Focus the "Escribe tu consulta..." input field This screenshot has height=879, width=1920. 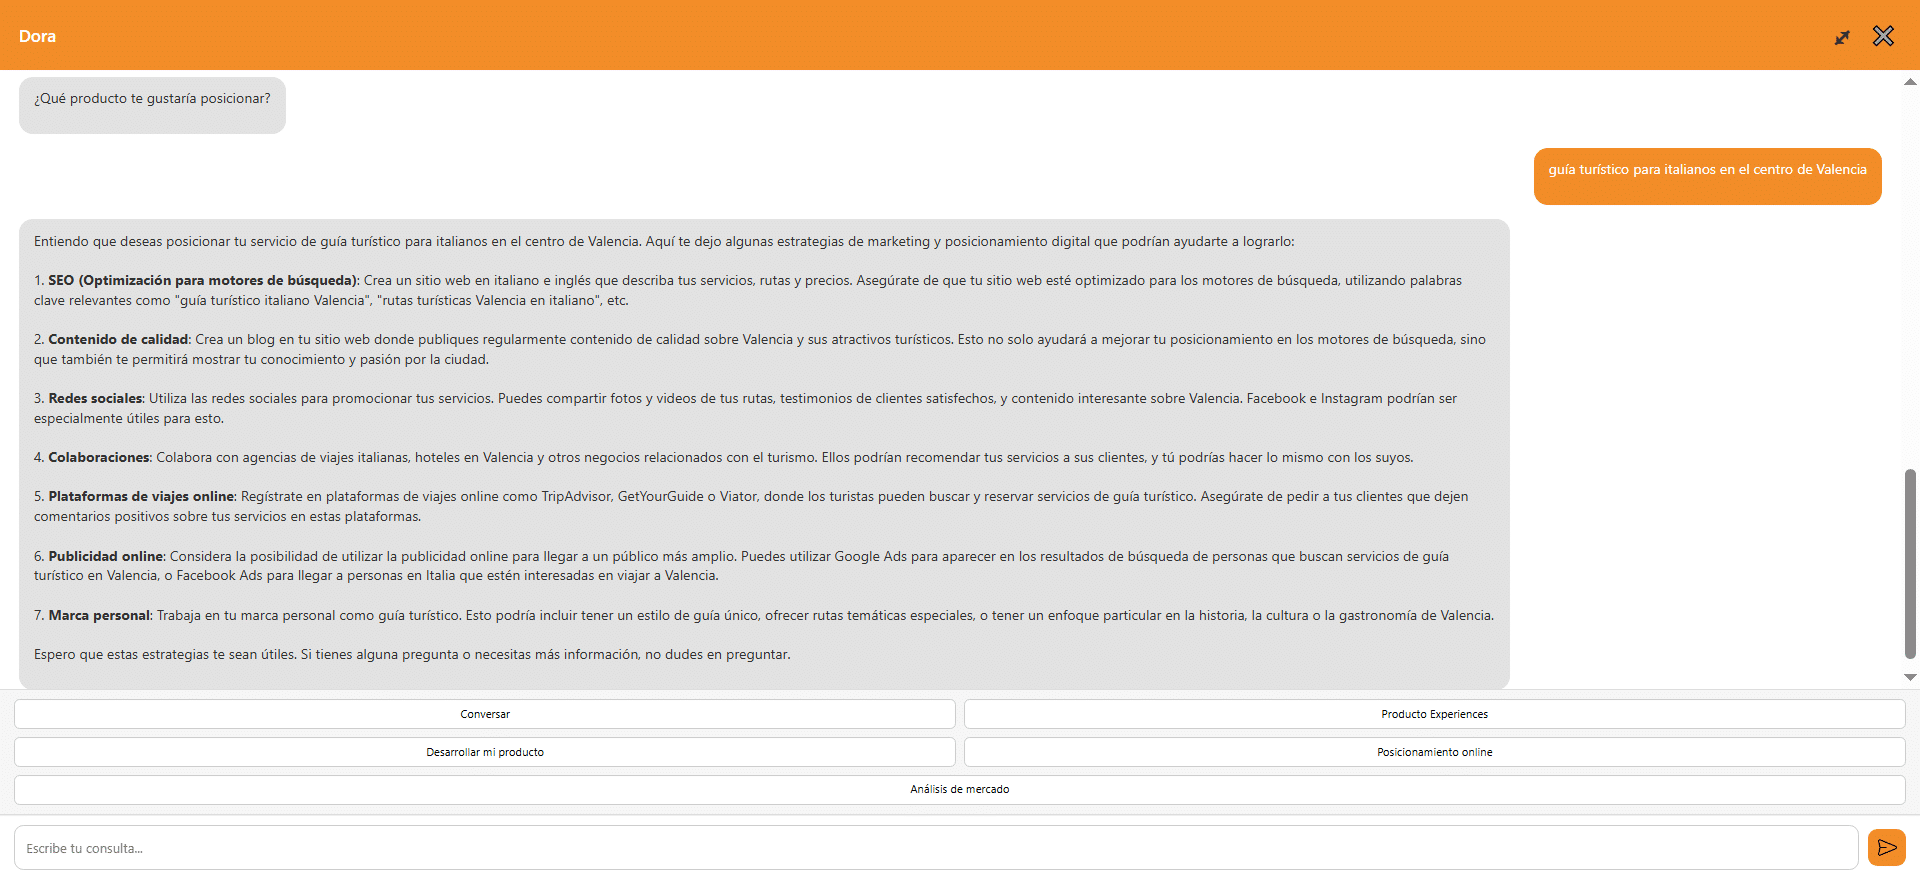click(935, 848)
